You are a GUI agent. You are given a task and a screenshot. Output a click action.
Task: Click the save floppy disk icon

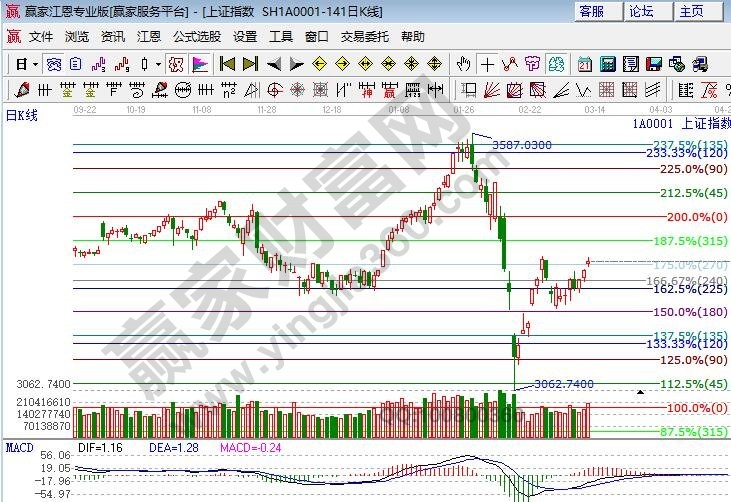653,64
